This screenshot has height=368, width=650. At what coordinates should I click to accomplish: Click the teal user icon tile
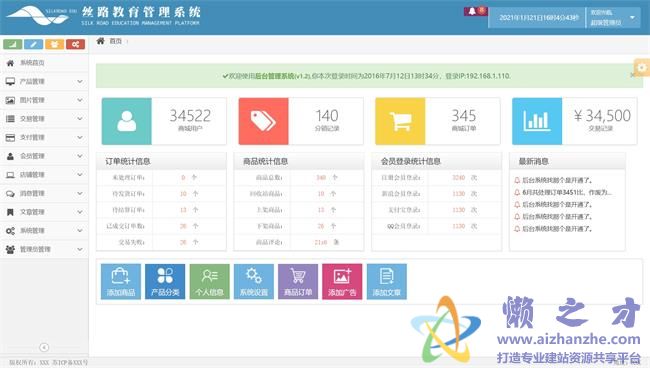coord(126,121)
